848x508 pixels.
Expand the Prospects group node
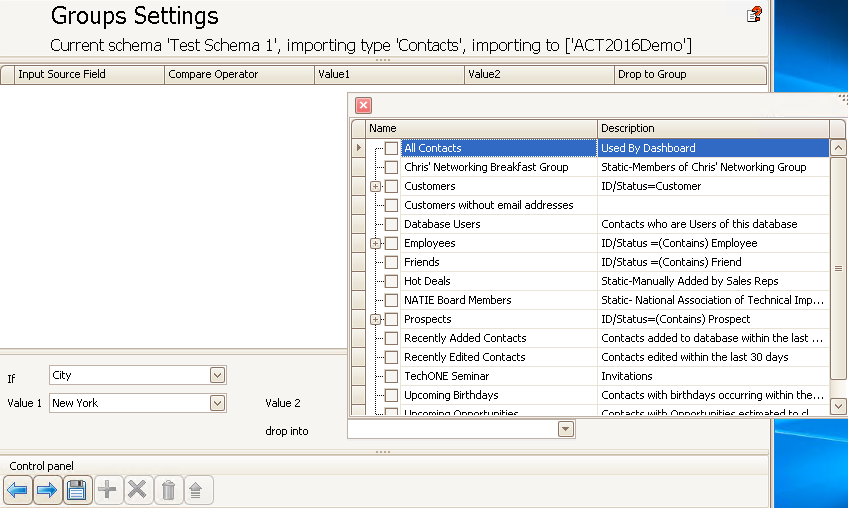point(375,319)
